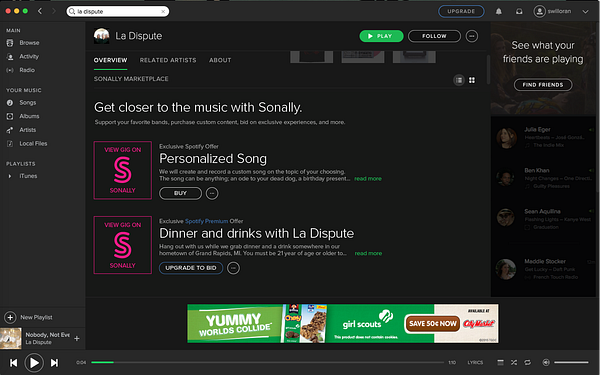This screenshot has height=375, width=600.
Task: Open the notifications bell
Action: [499, 11]
